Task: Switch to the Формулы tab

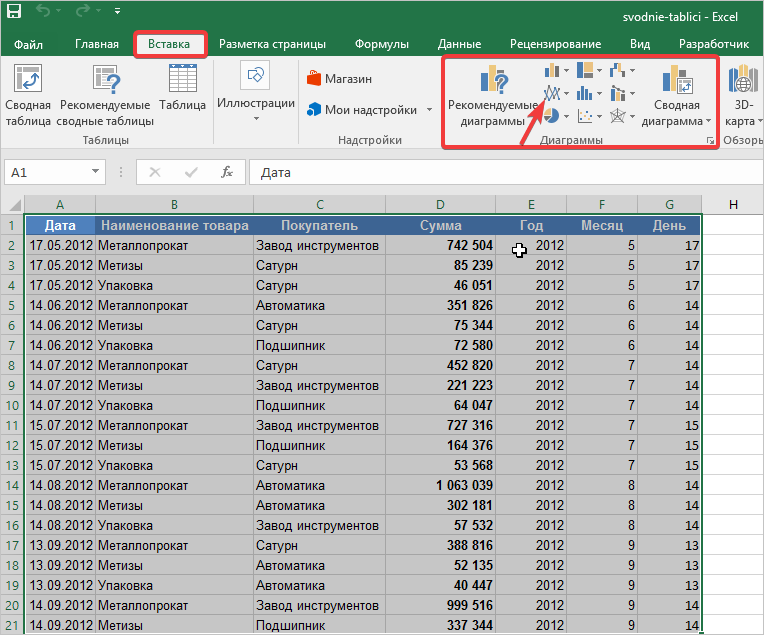Action: pyautogui.click(x=381, y=44)
